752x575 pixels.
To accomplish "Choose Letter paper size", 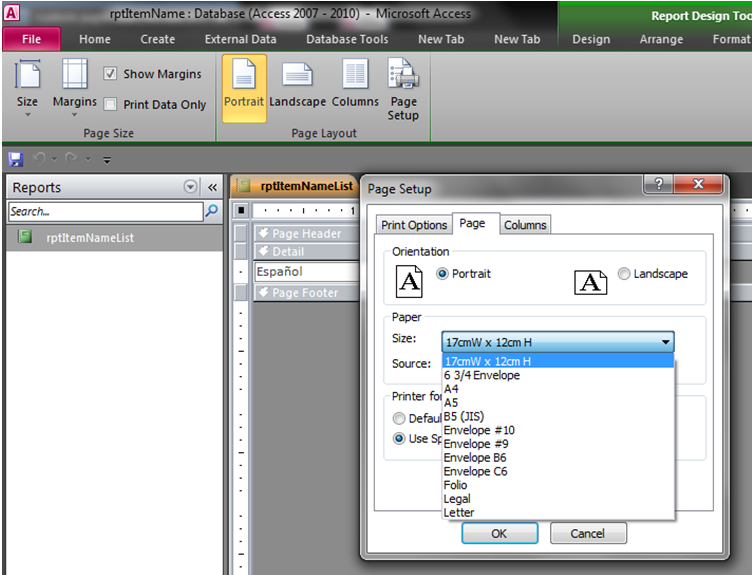I will click(558, 513).
